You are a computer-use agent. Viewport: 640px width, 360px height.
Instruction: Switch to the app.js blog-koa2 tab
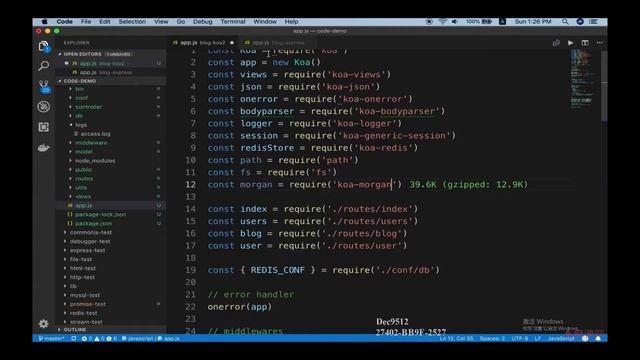point(203,43)
